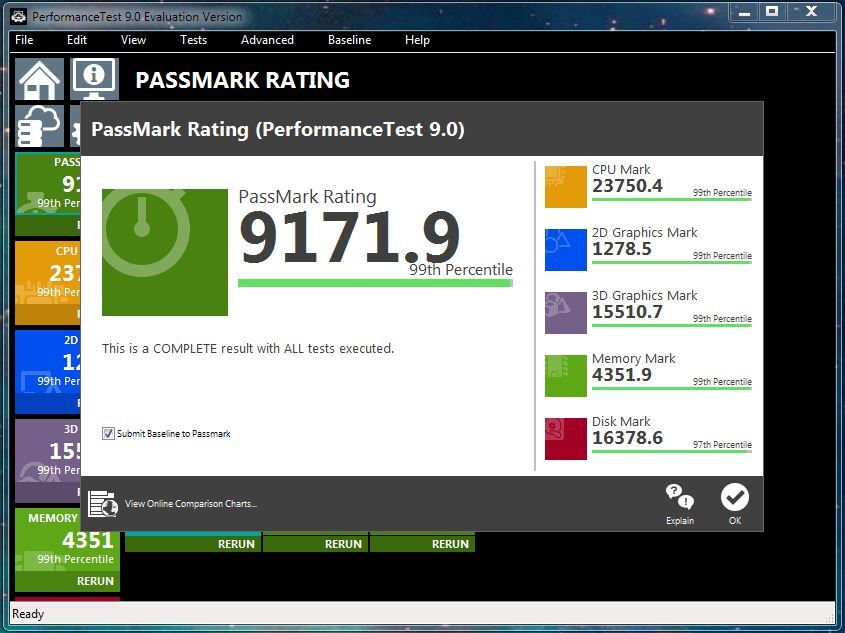The image size is (845, 633).
Task: Open the Tests menu
Action: coord(193,40)
